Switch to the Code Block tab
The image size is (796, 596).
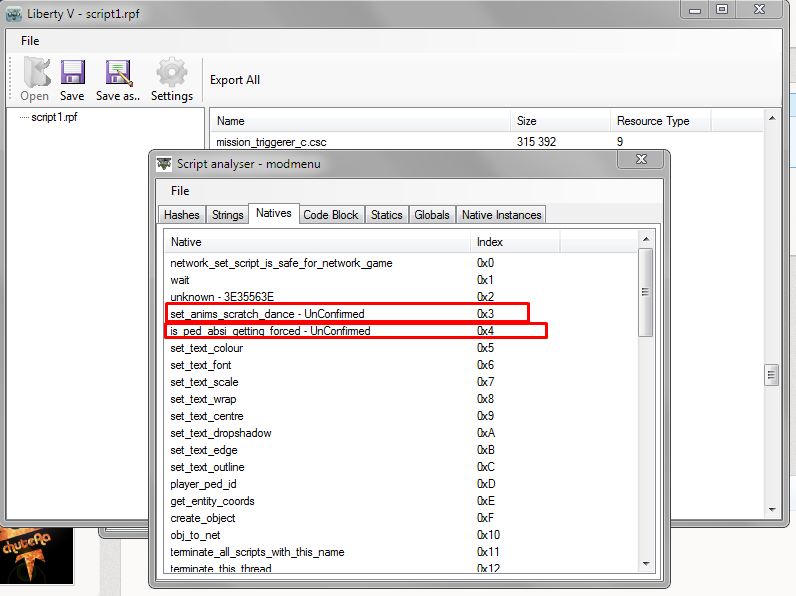tap(330, 215)
